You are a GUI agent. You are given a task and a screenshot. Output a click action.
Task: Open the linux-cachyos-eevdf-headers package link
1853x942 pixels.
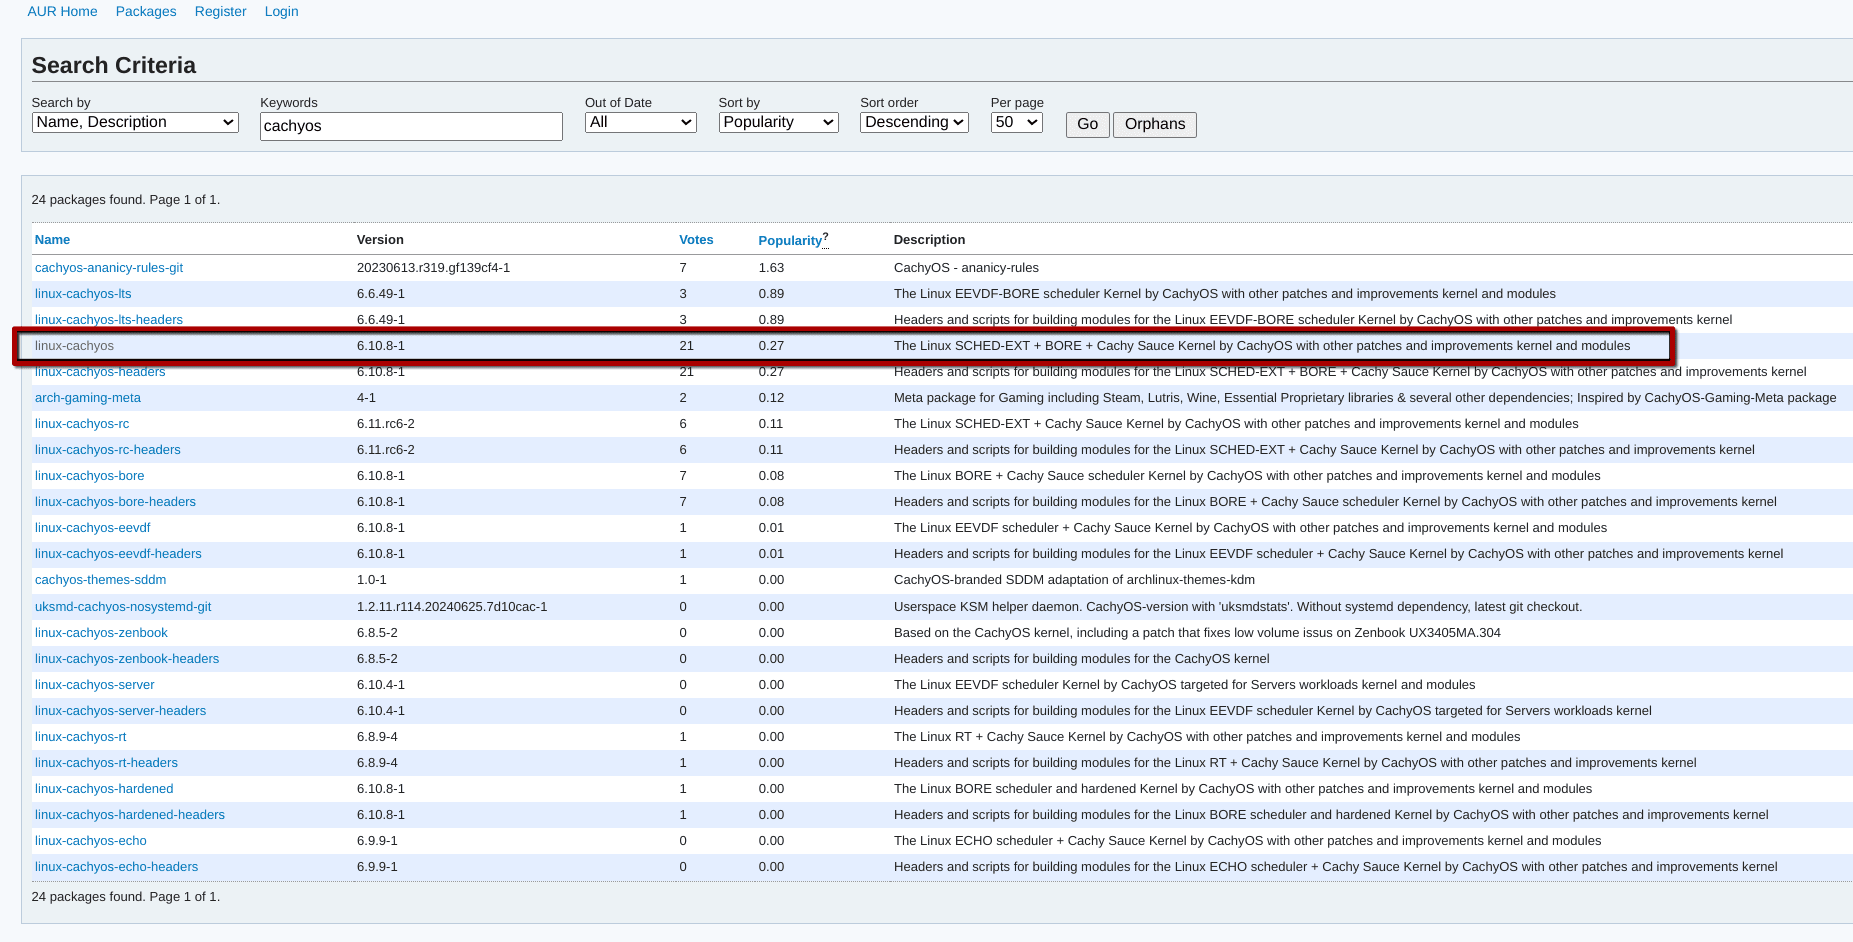(x=118, y=554)
